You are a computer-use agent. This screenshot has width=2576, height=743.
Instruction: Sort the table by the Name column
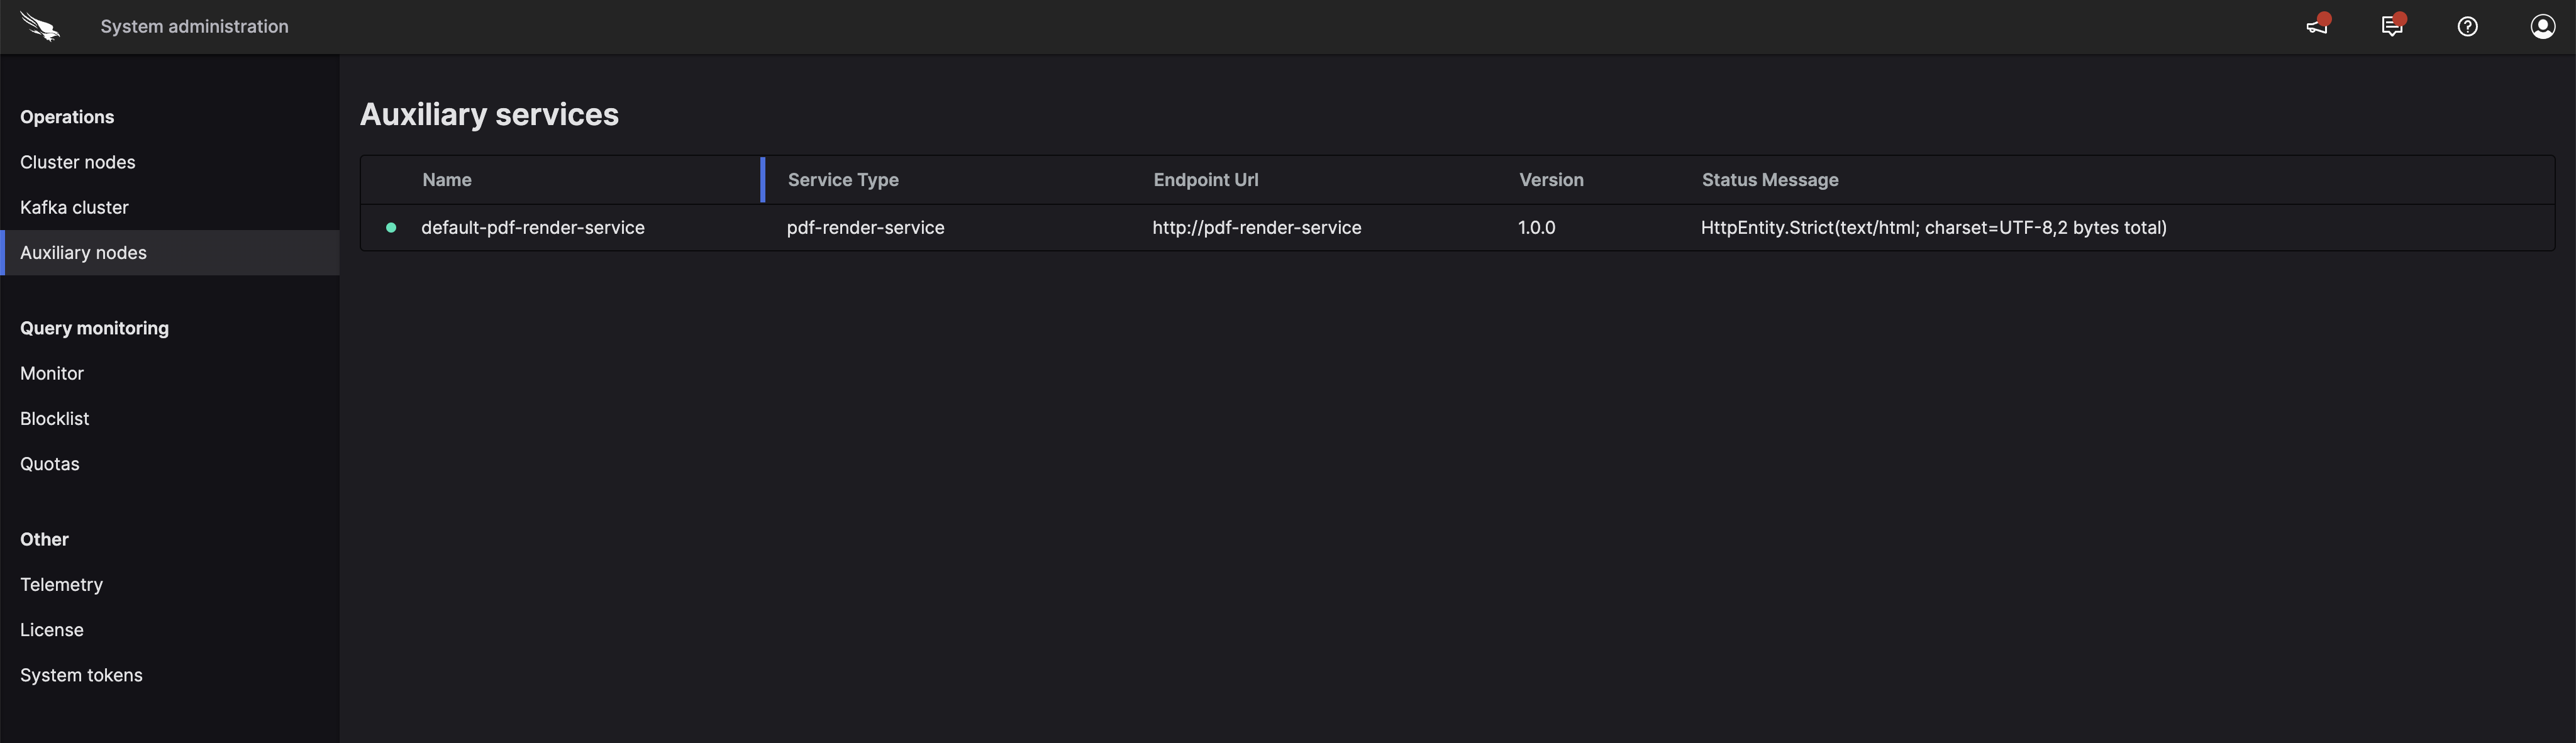[446, 179]
